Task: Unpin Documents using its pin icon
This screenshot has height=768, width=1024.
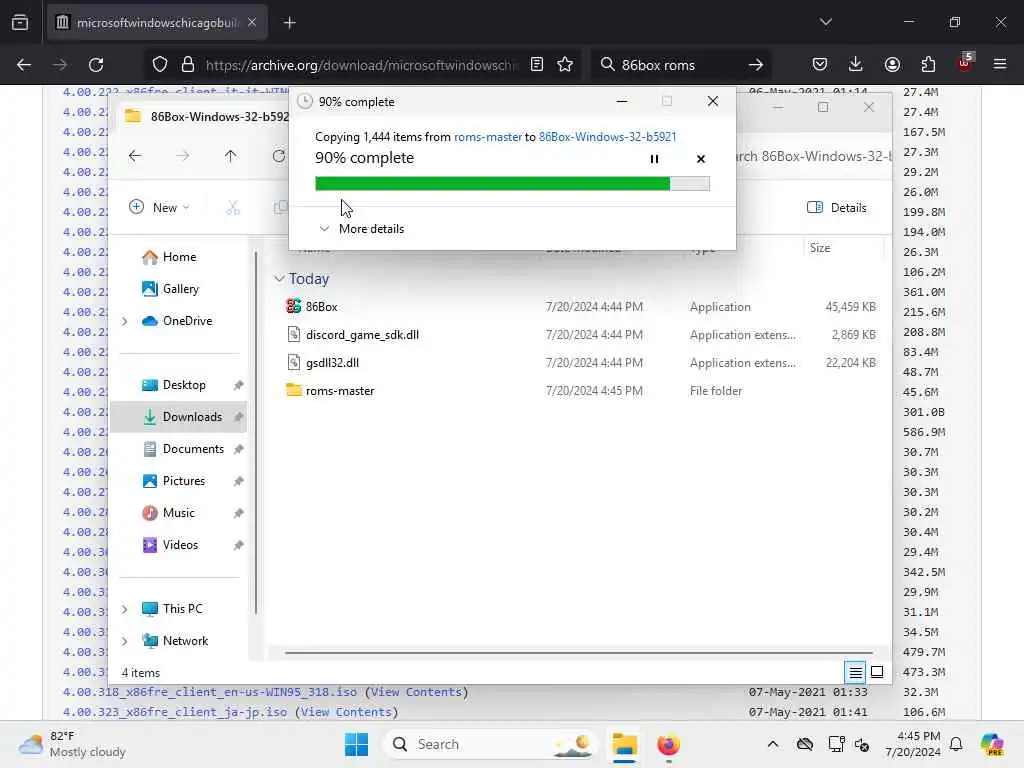Action: (x=238, y=449)
